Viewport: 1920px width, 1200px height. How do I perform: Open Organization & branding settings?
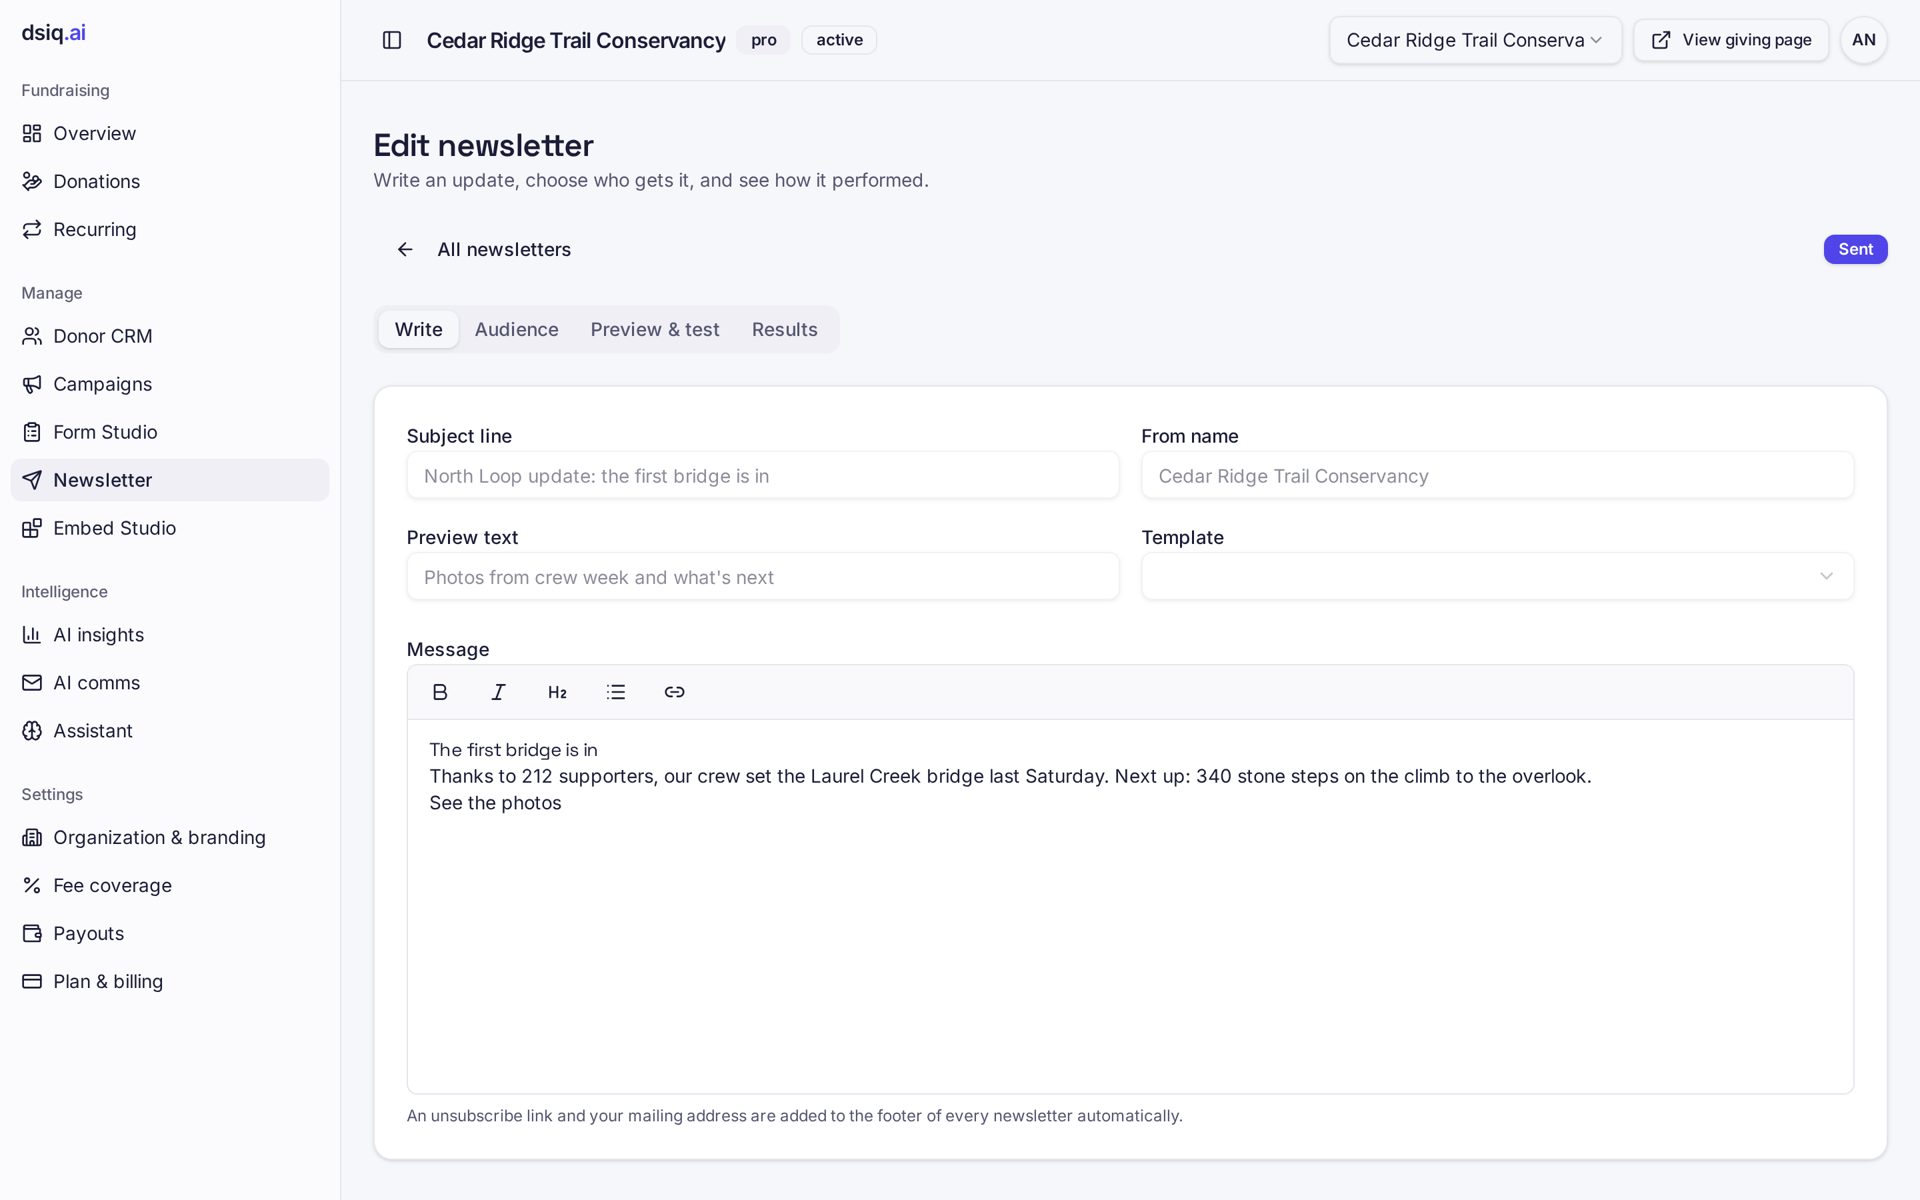point(170,838)
